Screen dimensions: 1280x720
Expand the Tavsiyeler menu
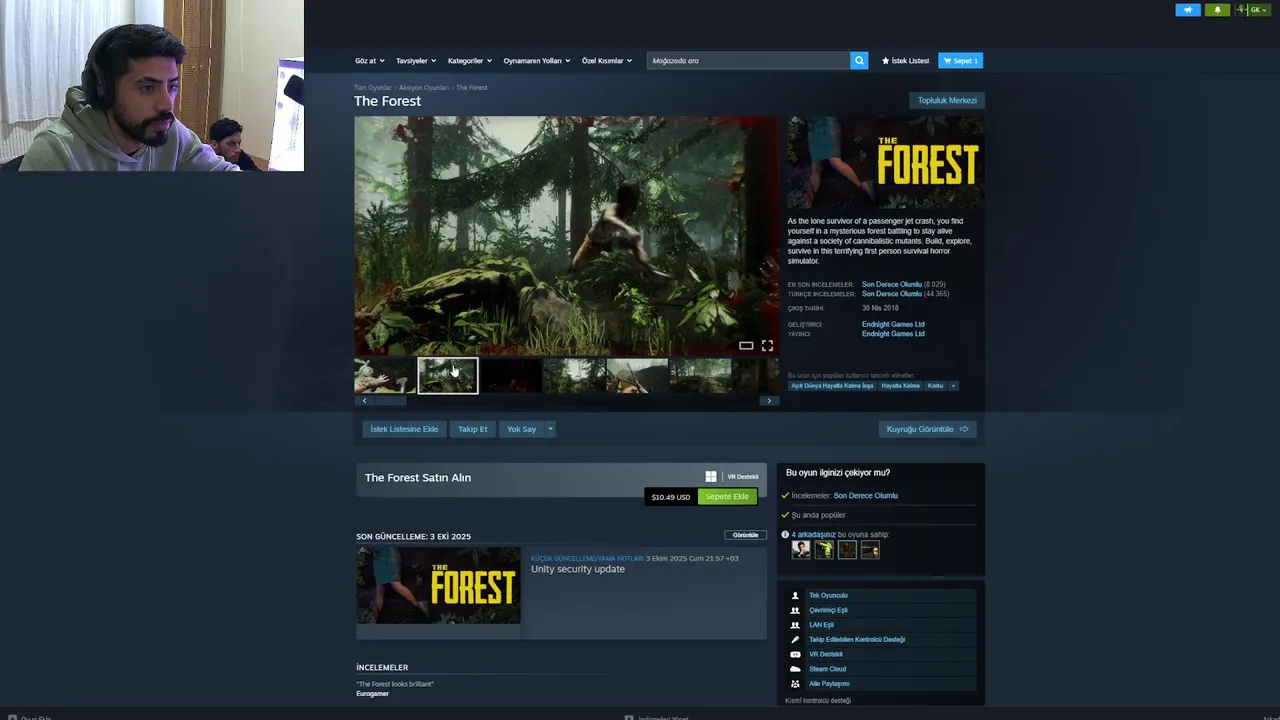(x=415, y=61)
